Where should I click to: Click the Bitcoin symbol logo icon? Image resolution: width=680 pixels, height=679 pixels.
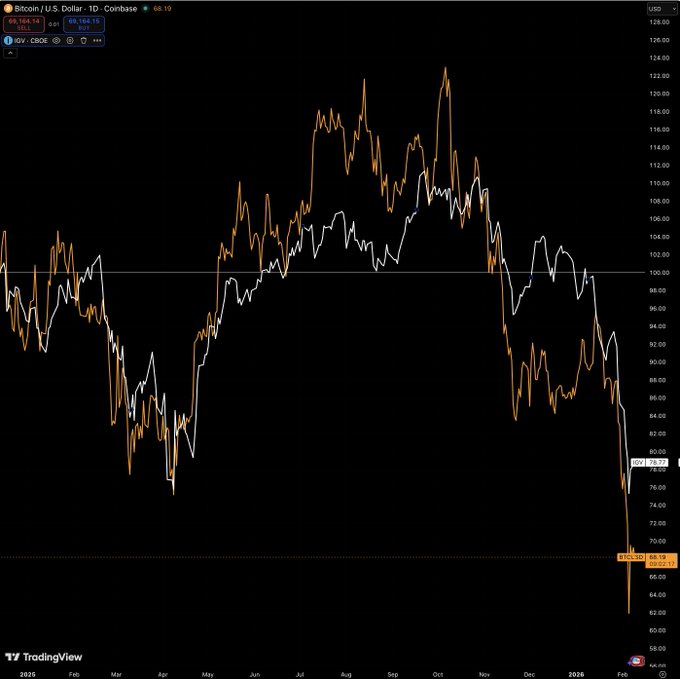[9, 8]
